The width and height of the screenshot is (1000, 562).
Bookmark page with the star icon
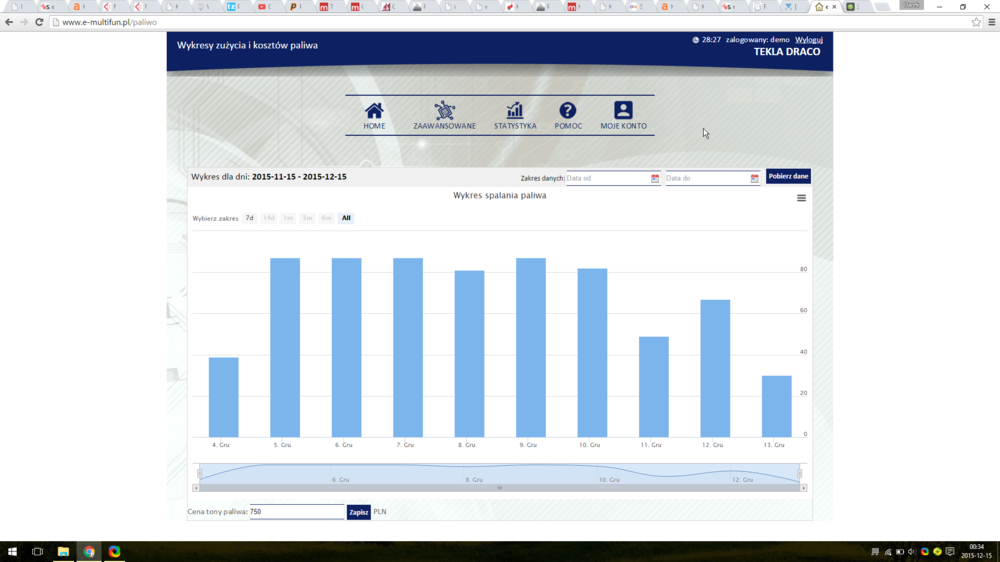click(977, 22)
